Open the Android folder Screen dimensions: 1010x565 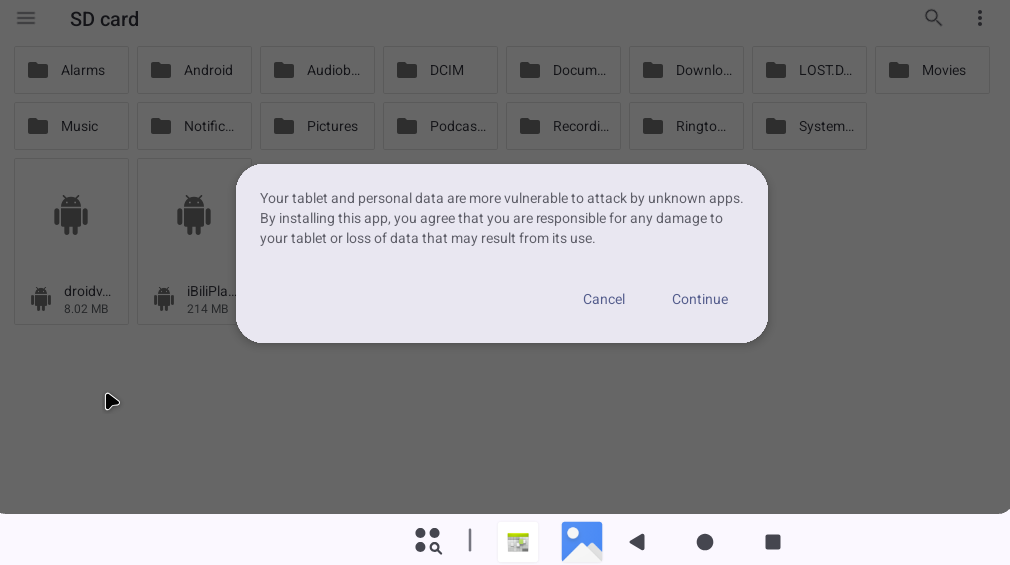pyautogui.click(x=195, y=70)
